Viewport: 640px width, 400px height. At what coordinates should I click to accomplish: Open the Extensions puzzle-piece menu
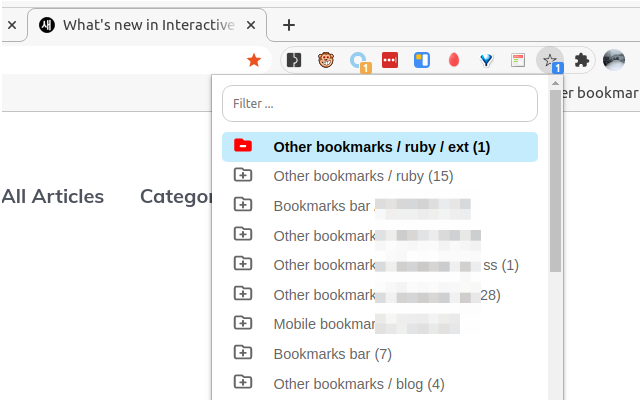click(x=582, y=60)
